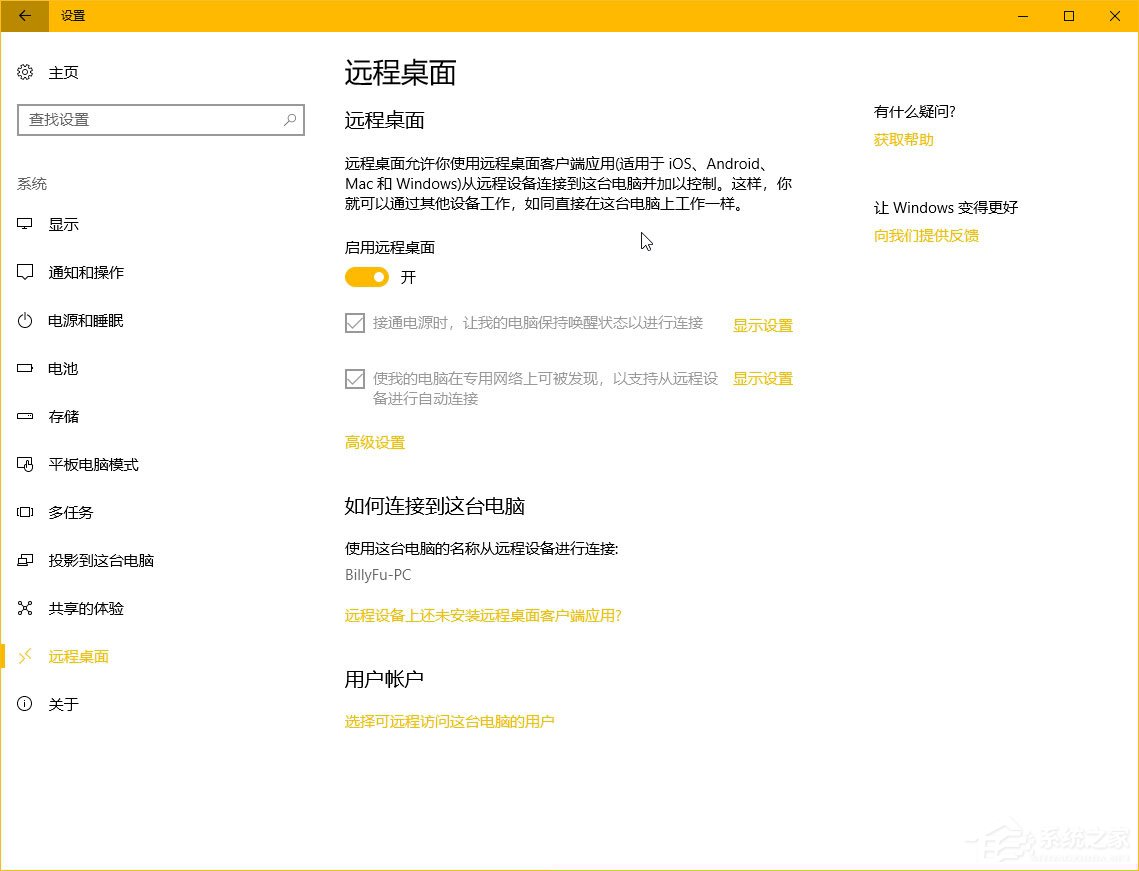Image resolution: width=1139 pixels, height=871 pixels.
Task: Click the 电池 (Battery) sidebar icon
Action: (63, 368)
